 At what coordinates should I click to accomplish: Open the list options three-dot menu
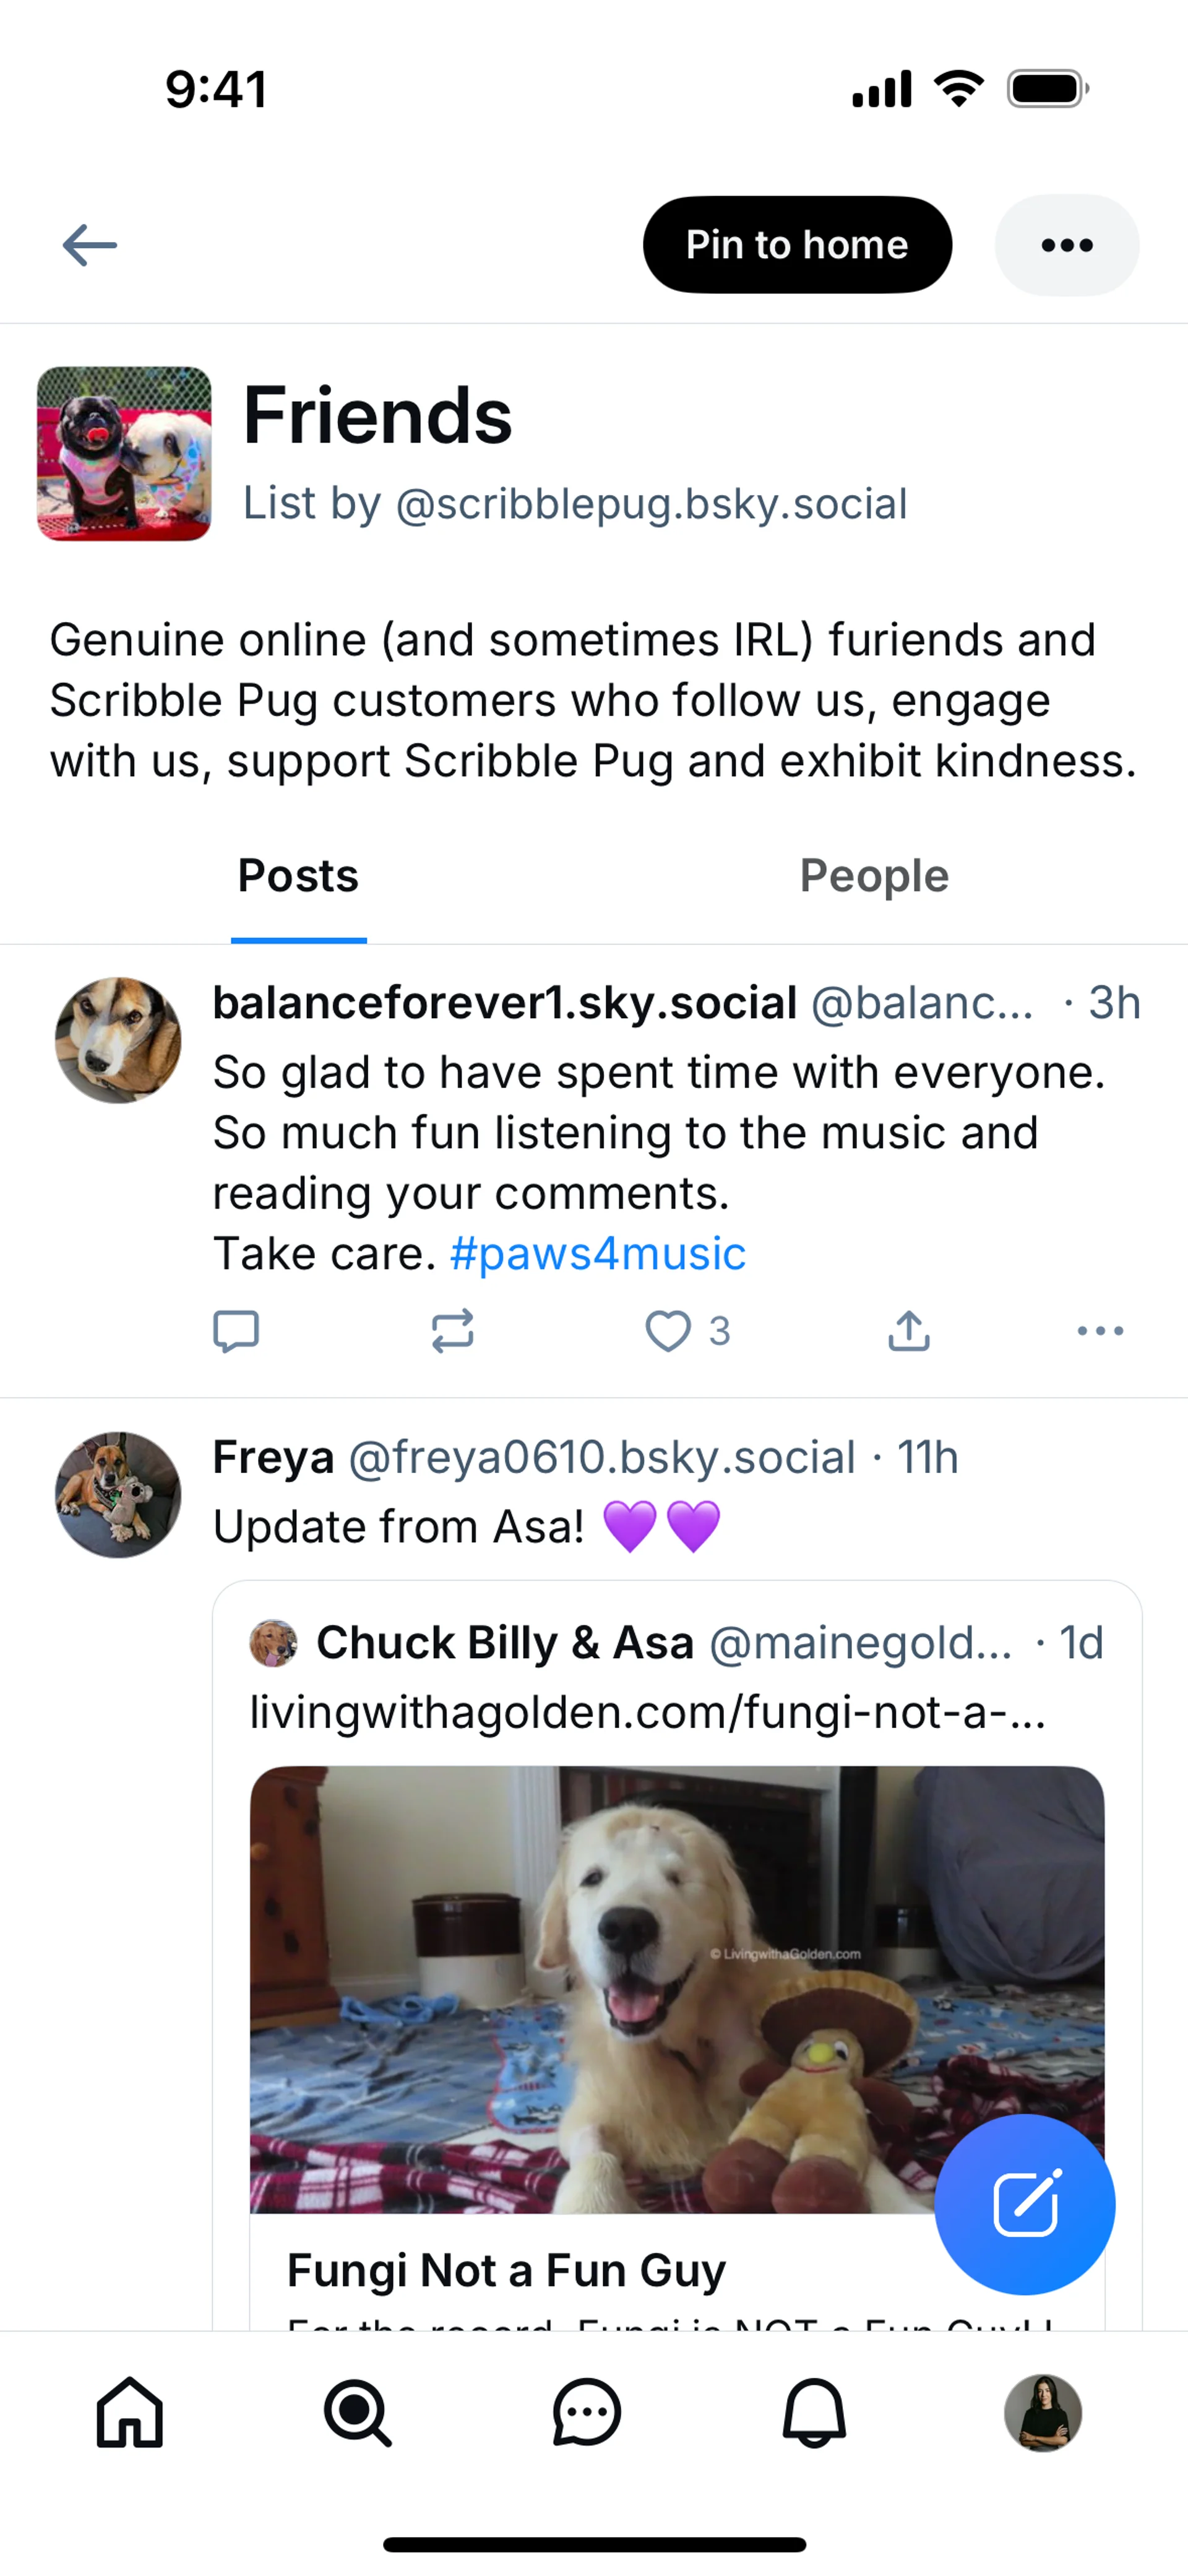click(1066, 245)
